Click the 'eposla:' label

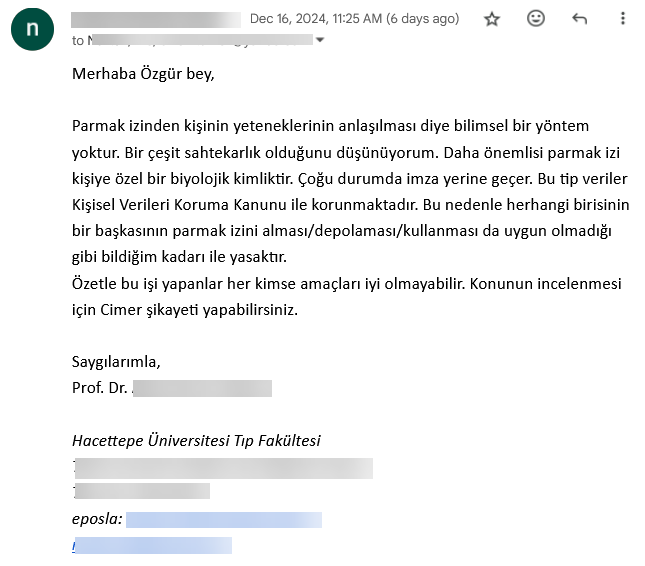[97, 519]
